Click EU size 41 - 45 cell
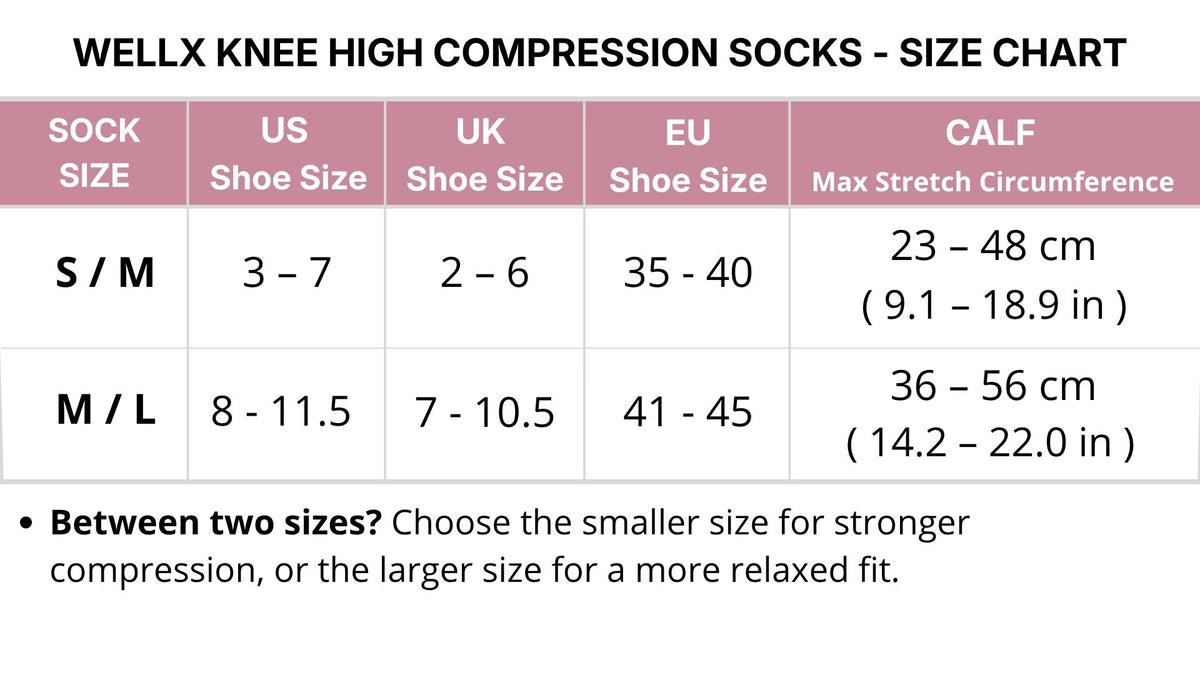Screen dimensions: 1200x675 tap(688, 411)
